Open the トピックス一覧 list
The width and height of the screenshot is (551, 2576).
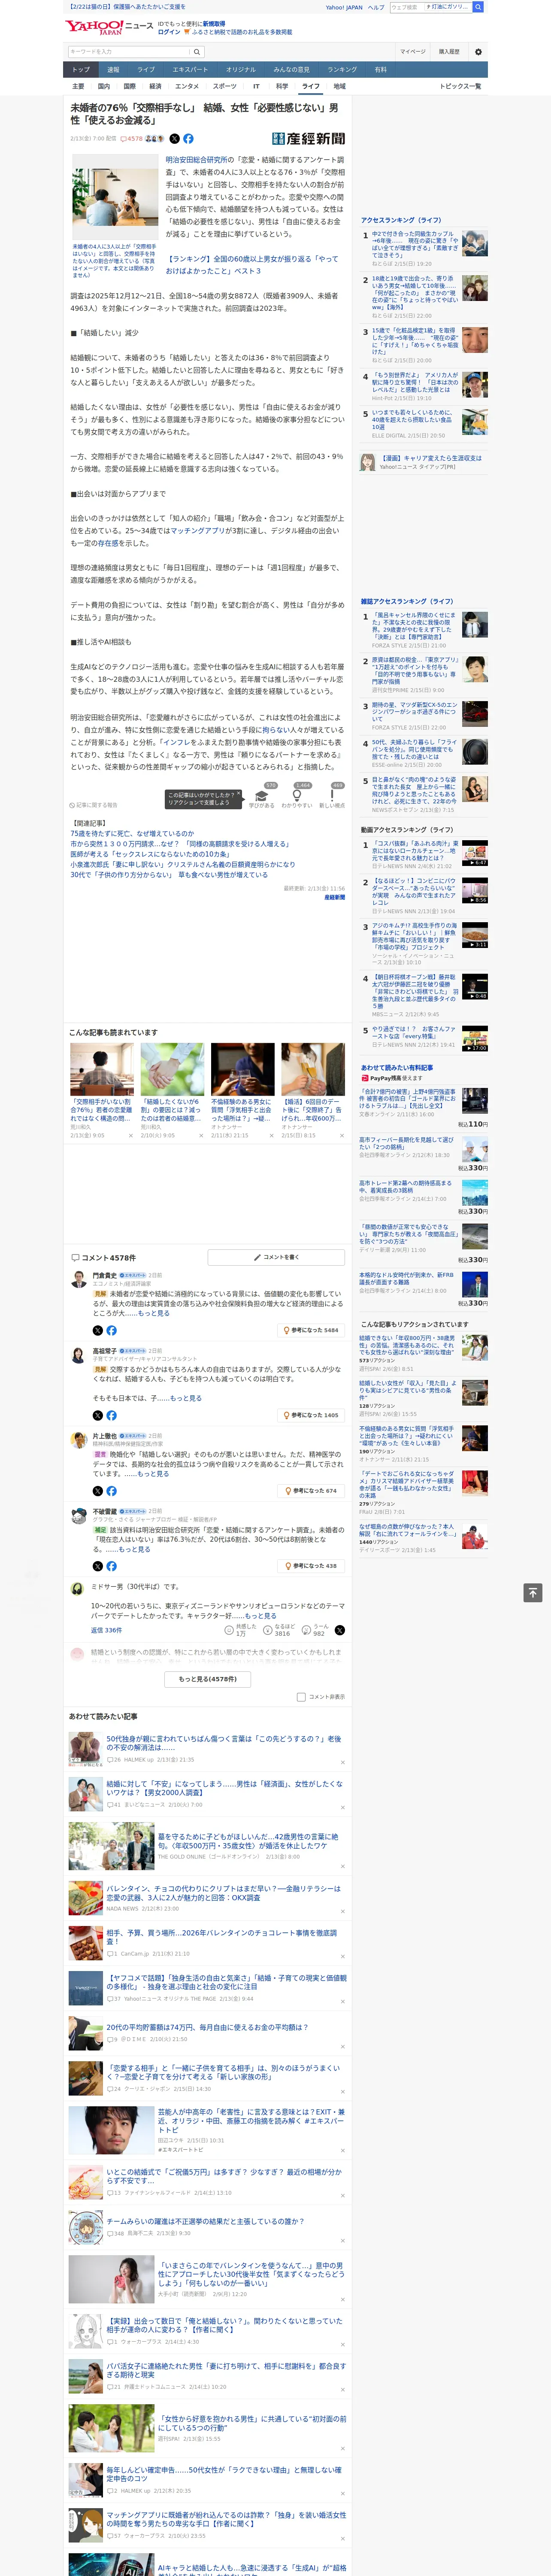point(460,86)
